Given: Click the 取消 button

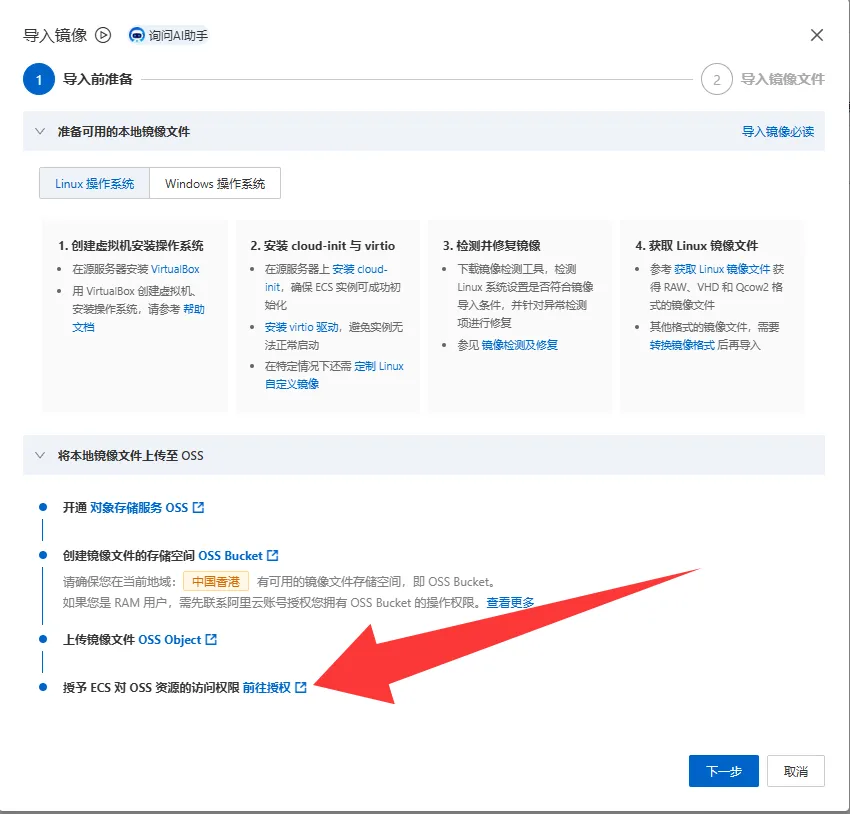Looking at the screenshot, I should (x=795, y=771).
